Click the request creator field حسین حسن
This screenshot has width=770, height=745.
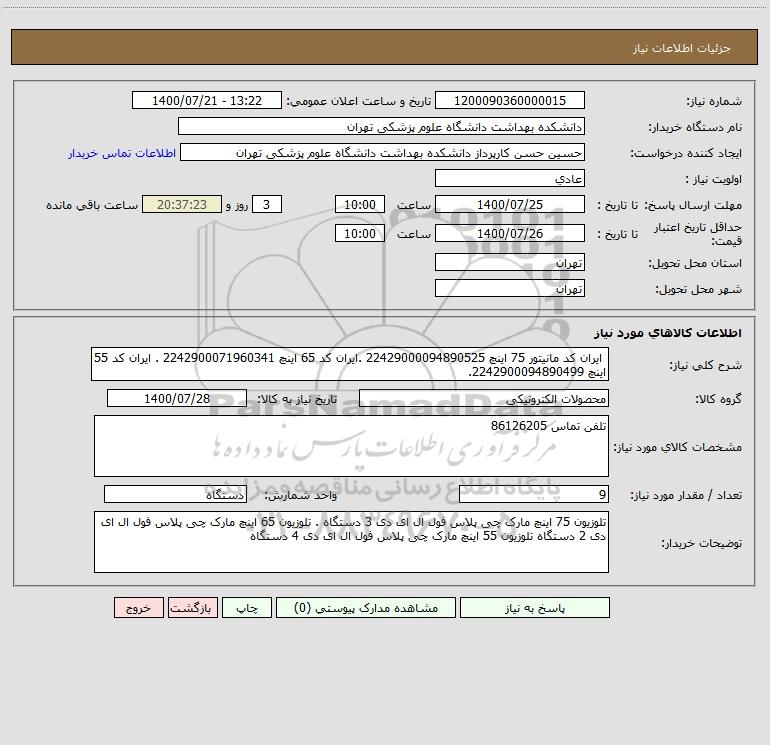(x=382, y=152)
